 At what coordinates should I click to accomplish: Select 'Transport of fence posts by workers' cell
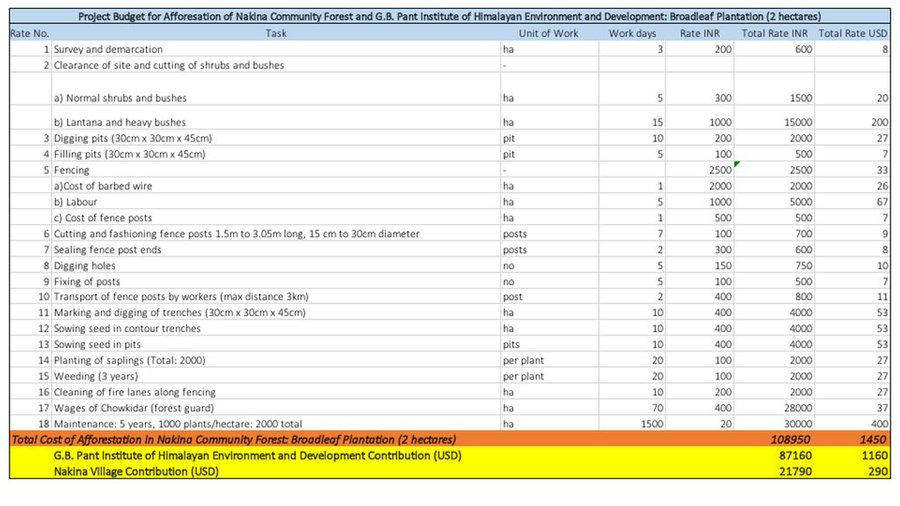pyautogui.click(x=276, y=297)
